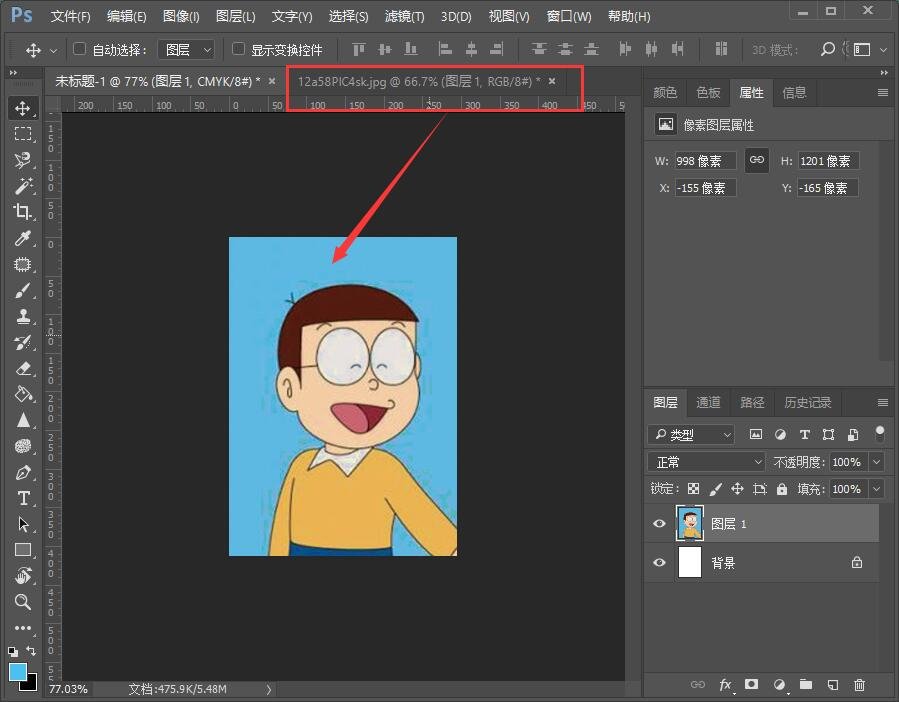Image resolution: width=899 pixels, height=702 pixels.
Task: Enable the 显示变换控件 checkbox
Action: coord(238,49)
